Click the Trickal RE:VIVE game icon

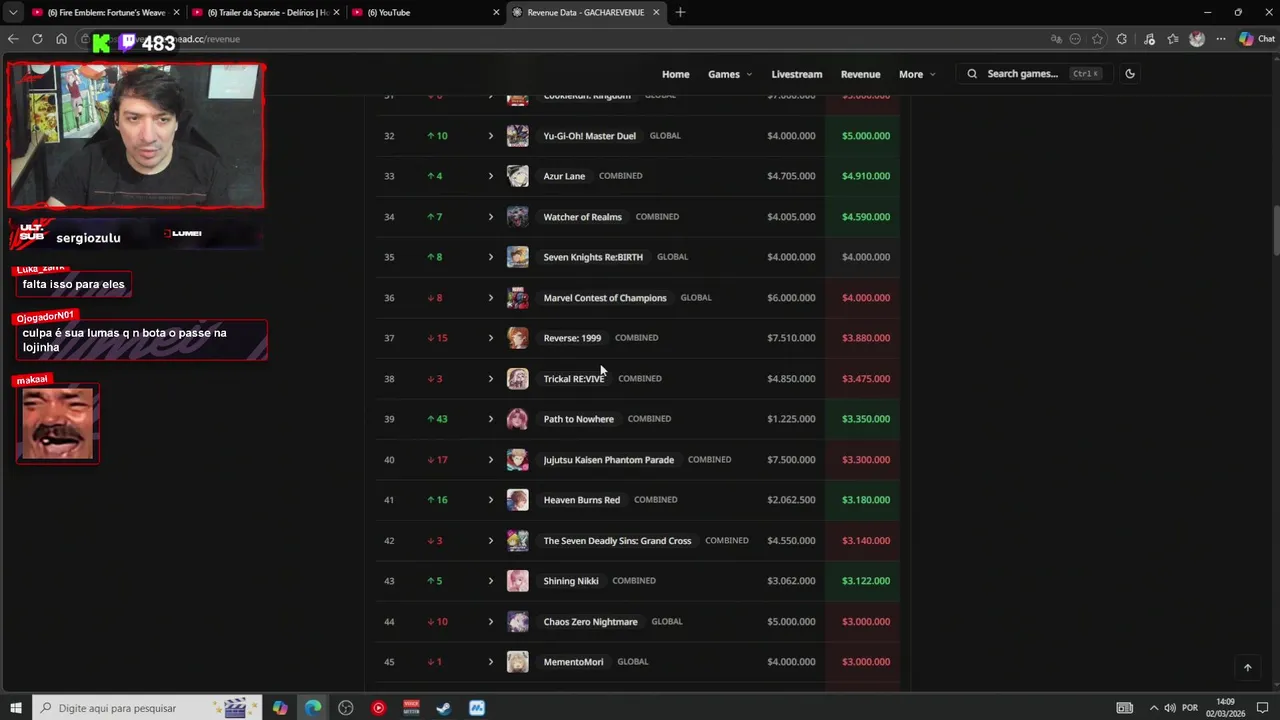point(517,379)
